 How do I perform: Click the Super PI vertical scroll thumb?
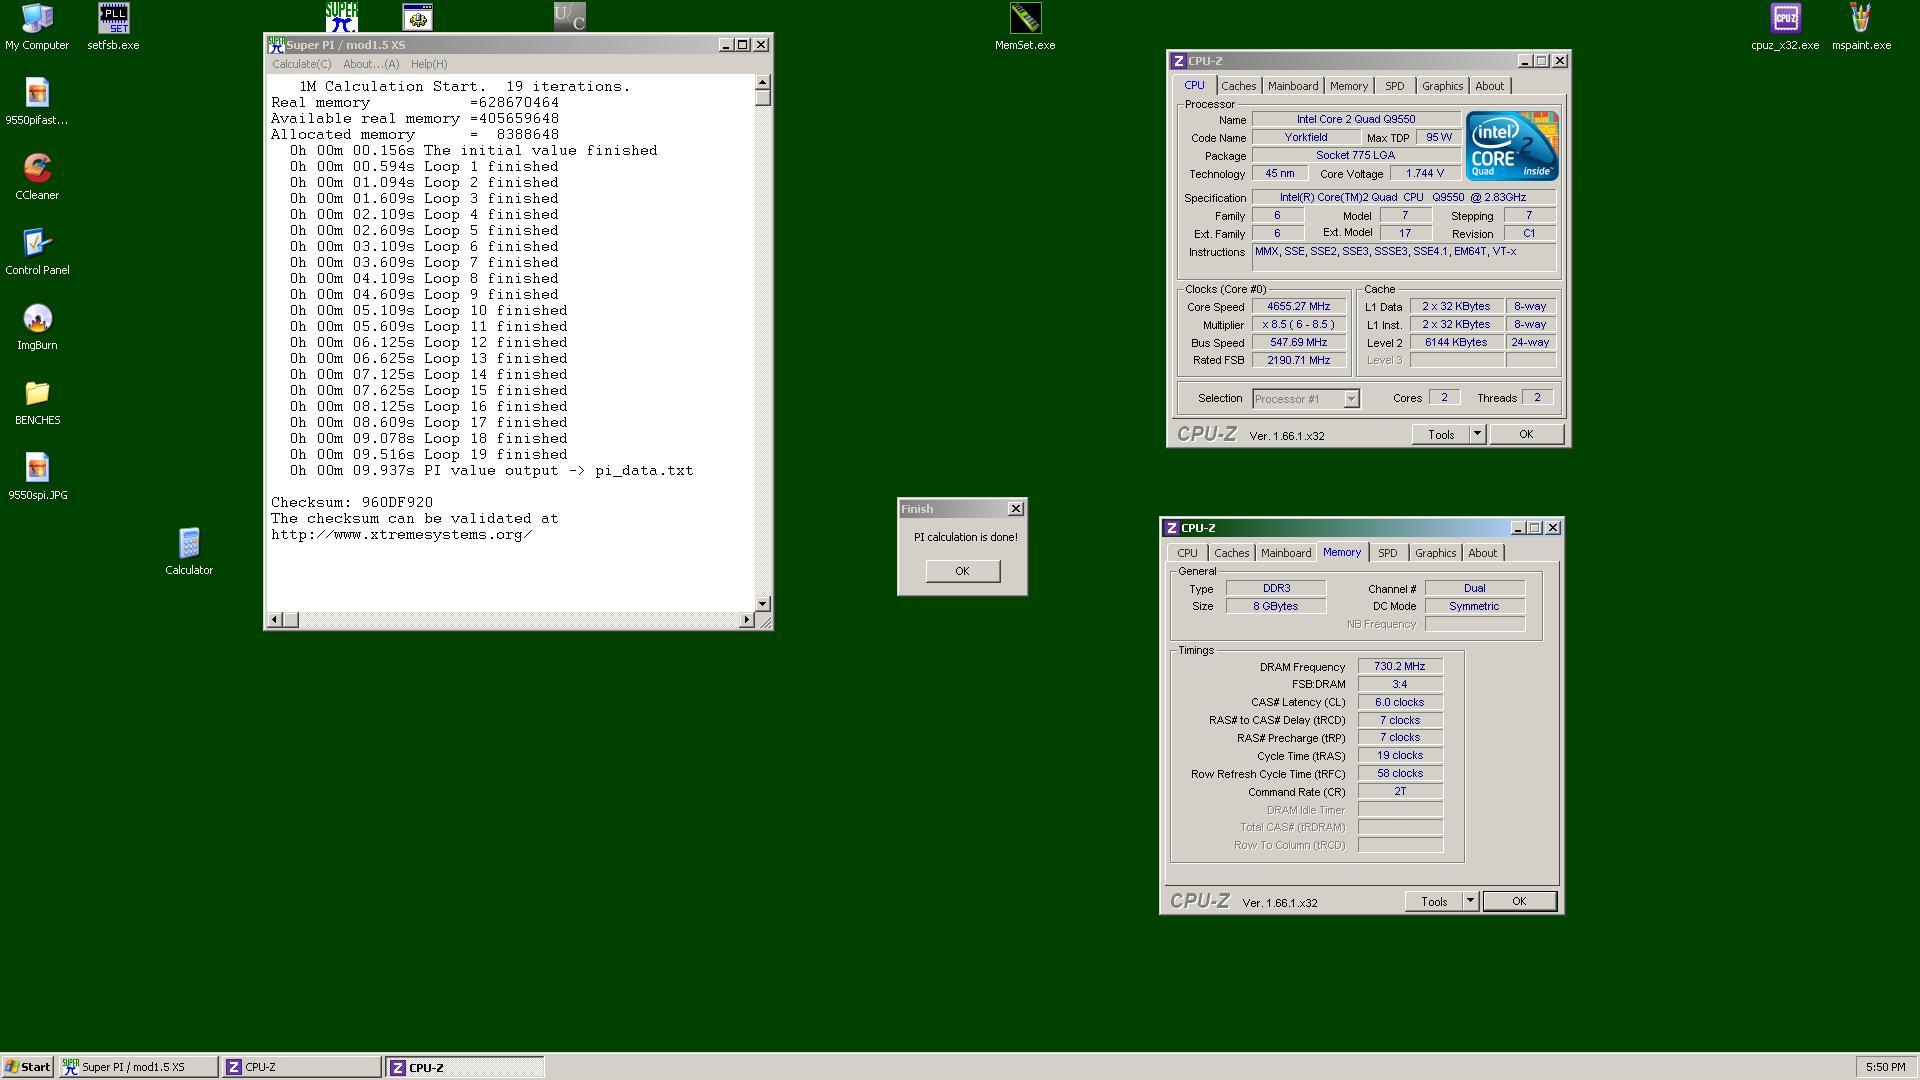click(x=763, y=98)
